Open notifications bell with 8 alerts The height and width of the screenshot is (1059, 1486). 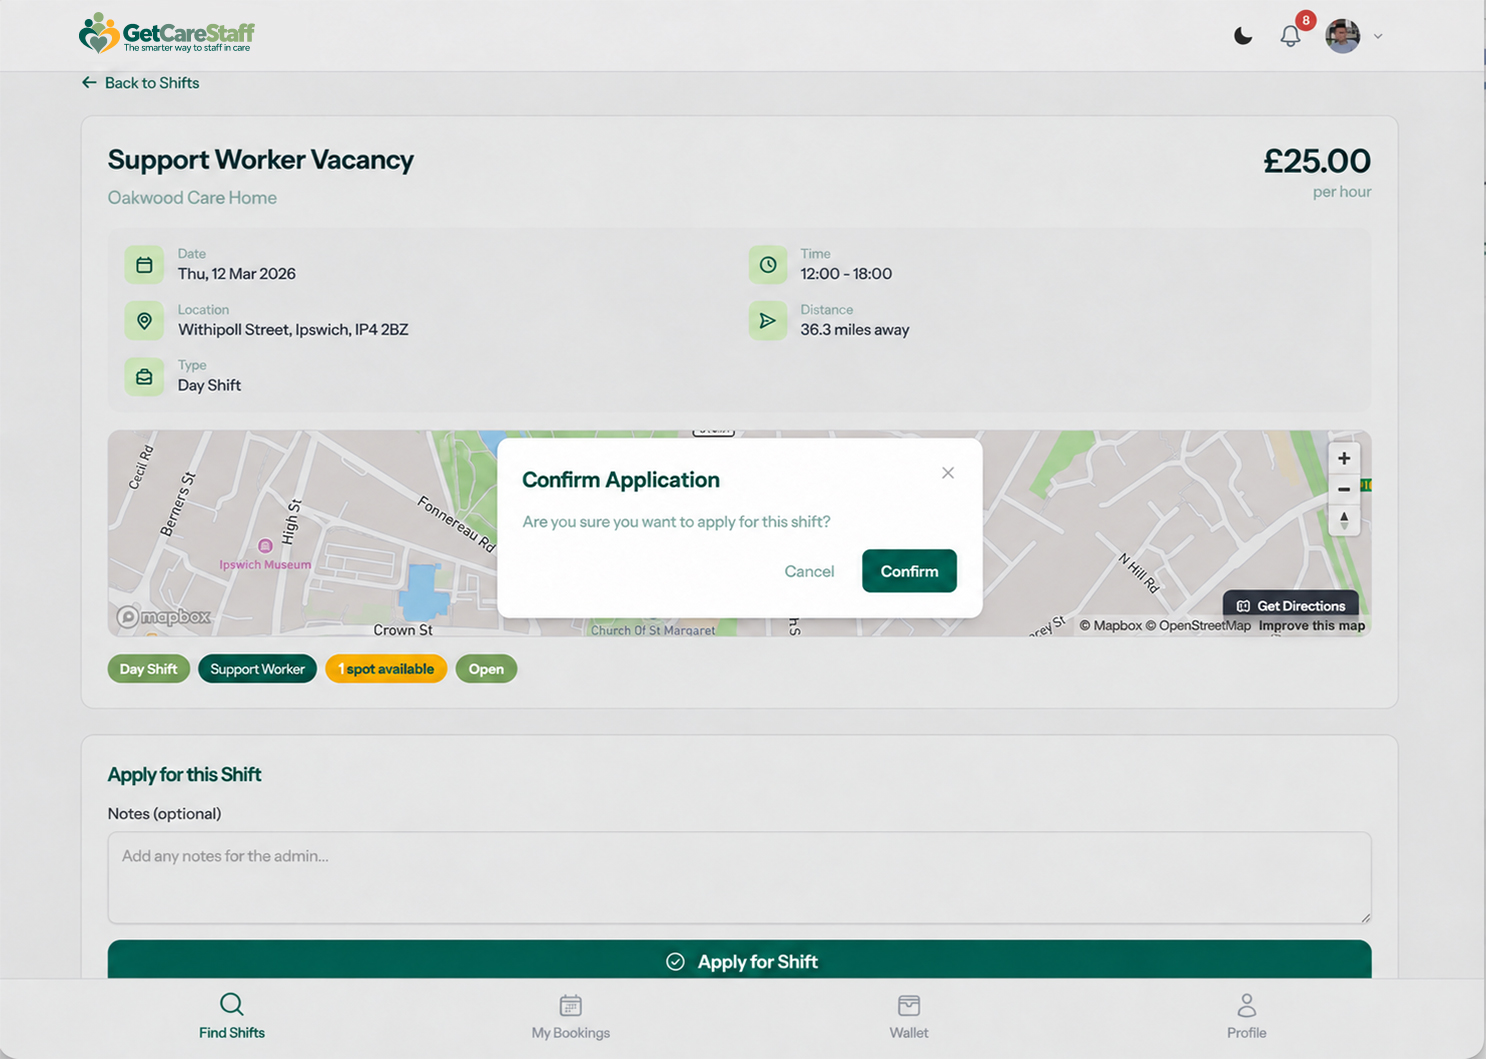[x=1291, y=36]
